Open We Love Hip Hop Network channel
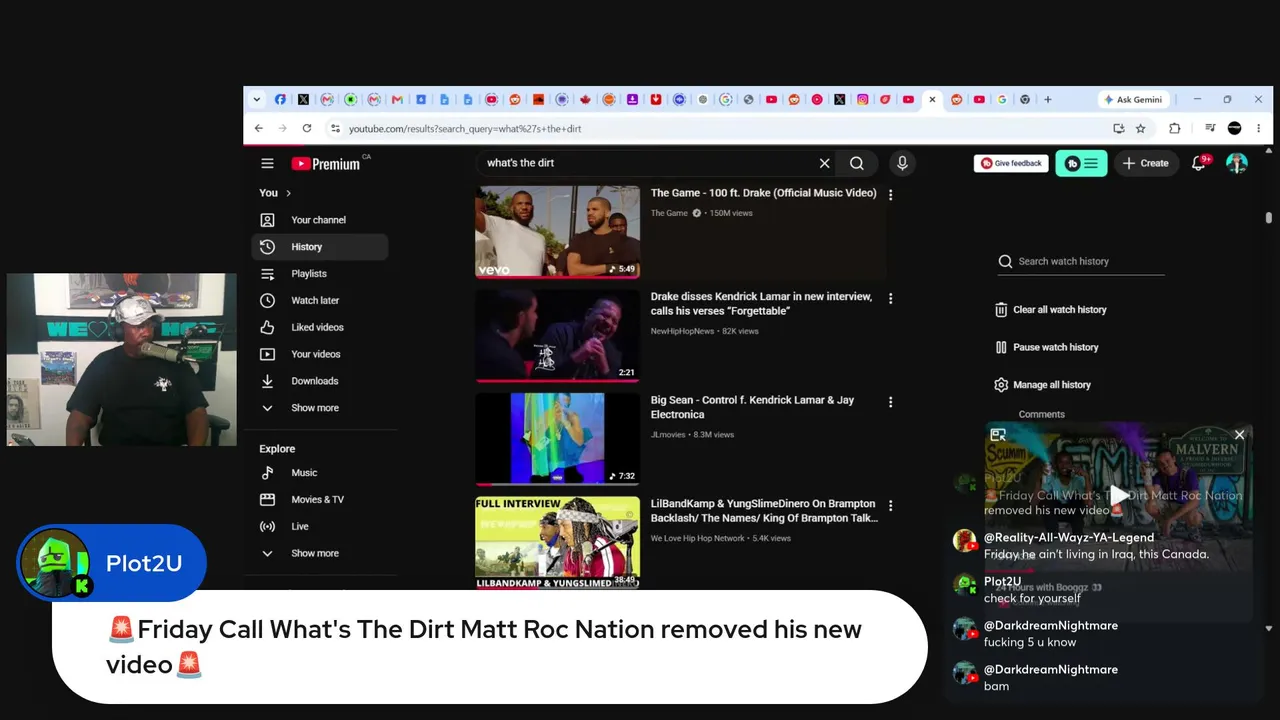This screenshot has width=1280, height=720. point(698,538)
